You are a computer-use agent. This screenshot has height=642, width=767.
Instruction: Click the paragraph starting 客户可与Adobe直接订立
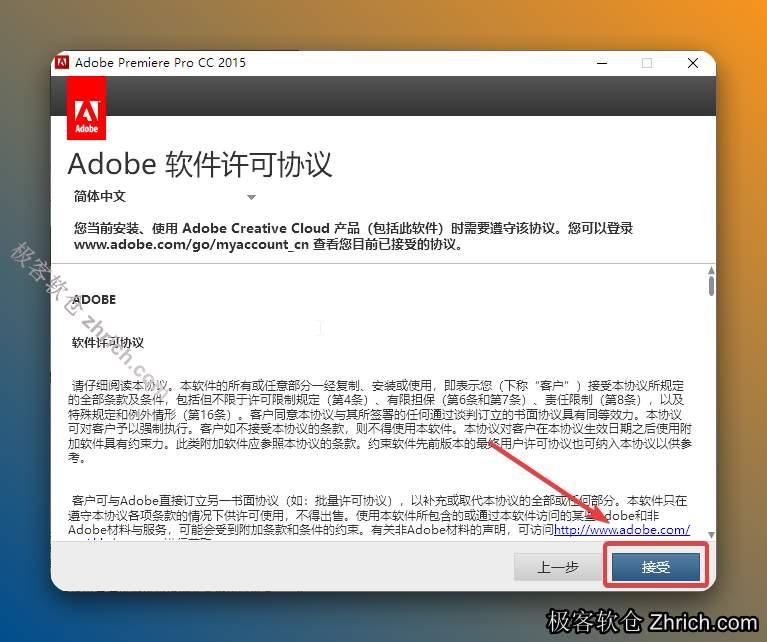(379, 515)
